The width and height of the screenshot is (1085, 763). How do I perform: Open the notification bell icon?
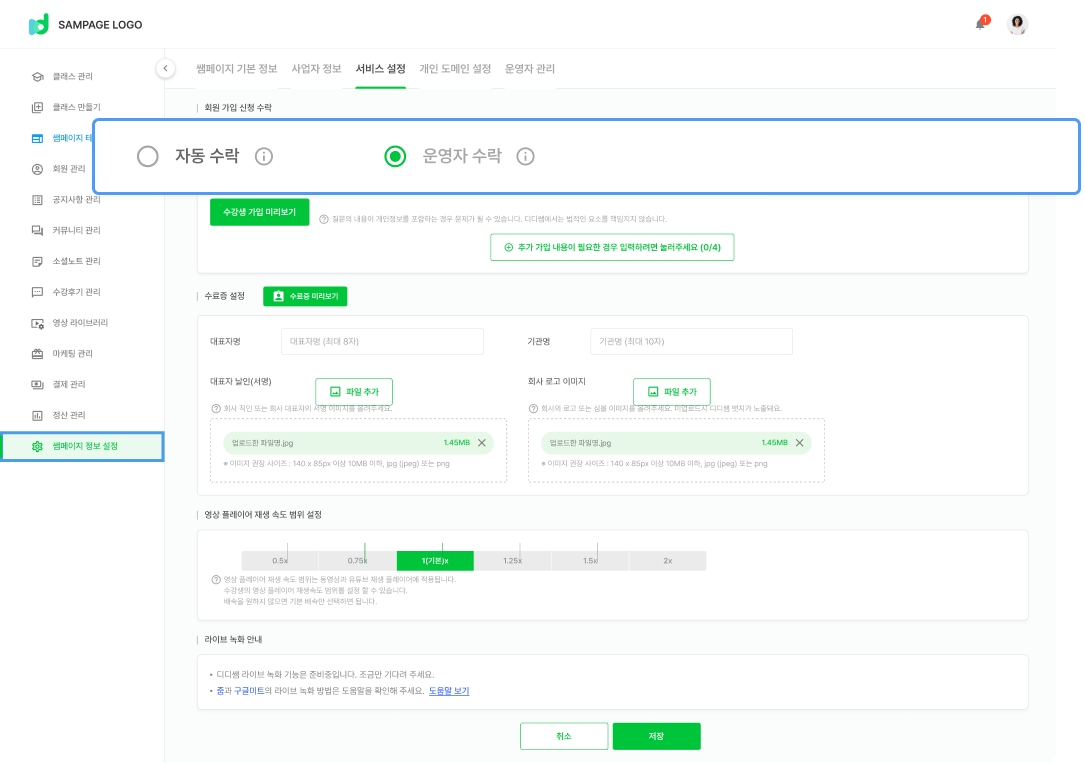point(981,24)
